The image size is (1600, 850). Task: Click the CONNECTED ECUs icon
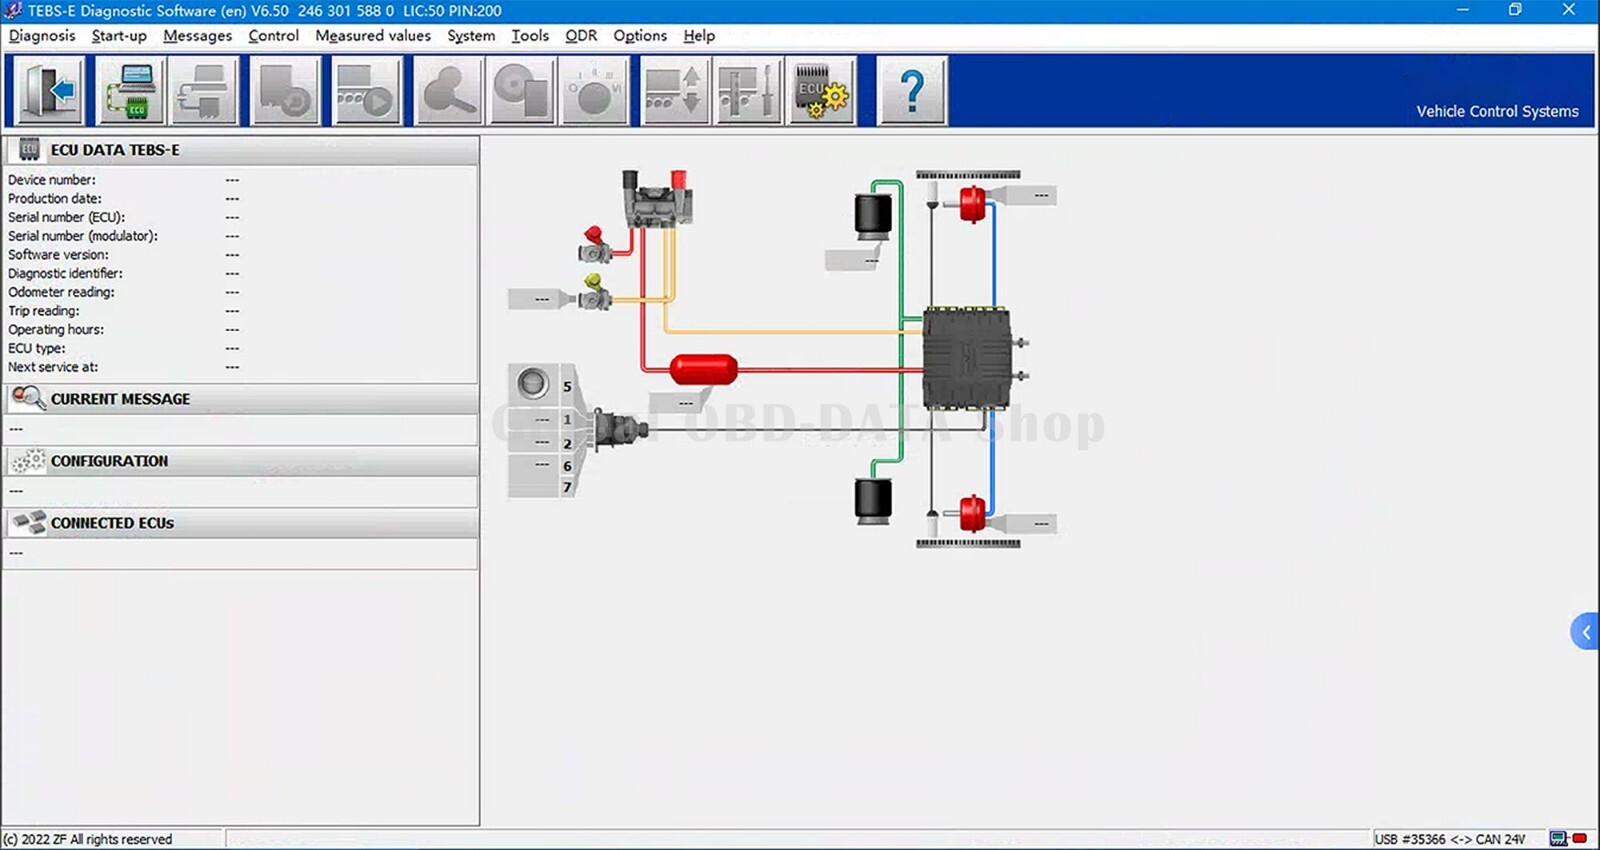pyautogui.click(x=29, y=522)
